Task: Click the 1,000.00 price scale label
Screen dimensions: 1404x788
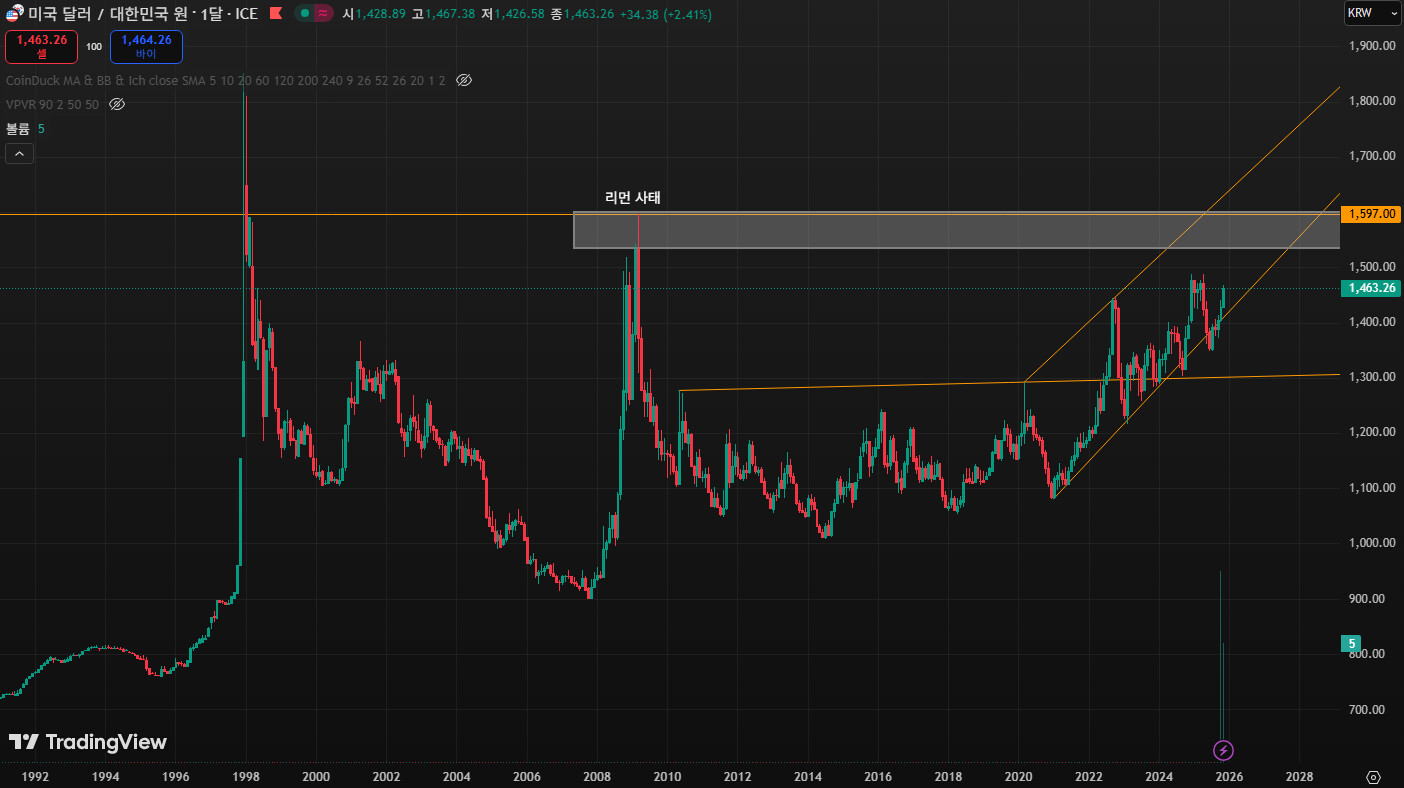Action: click(1371, 543)
